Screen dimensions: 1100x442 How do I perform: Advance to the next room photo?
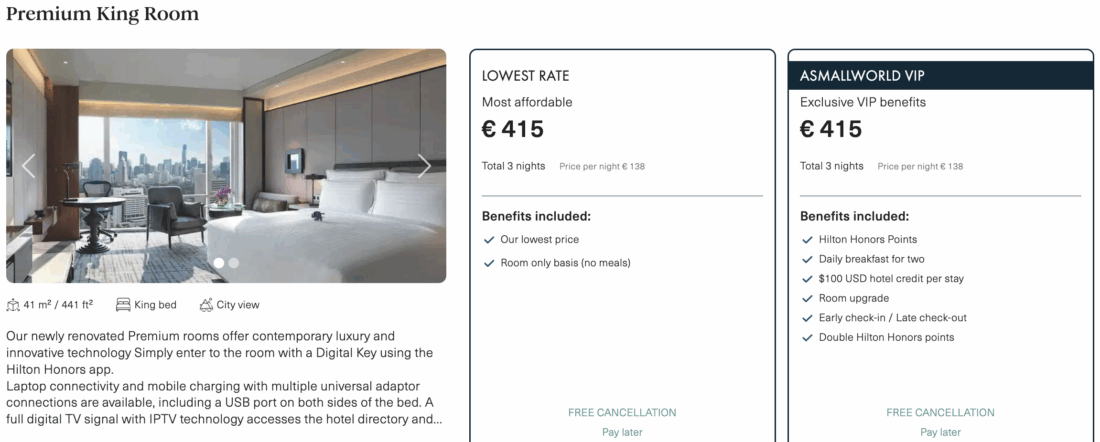(x=425, y=166)
